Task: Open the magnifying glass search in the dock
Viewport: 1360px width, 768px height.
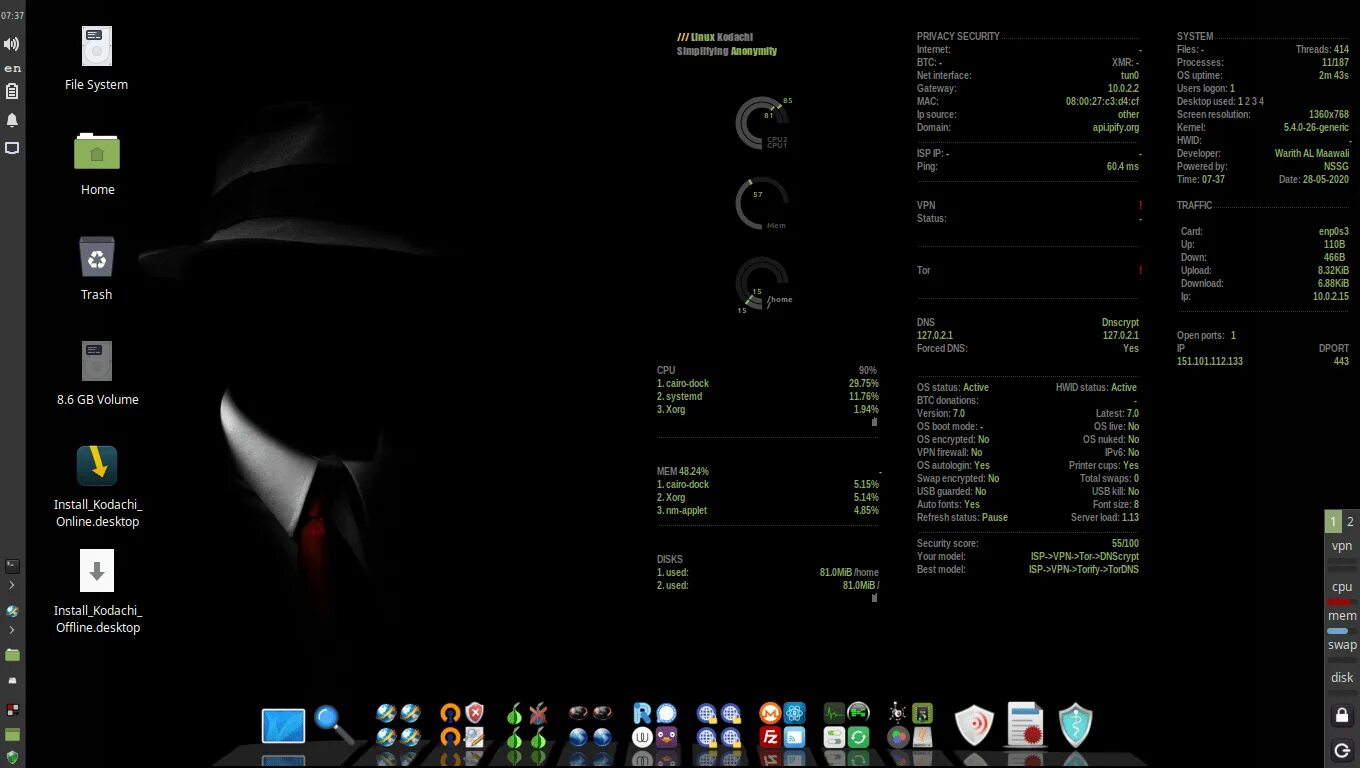Action: (334, 725)
